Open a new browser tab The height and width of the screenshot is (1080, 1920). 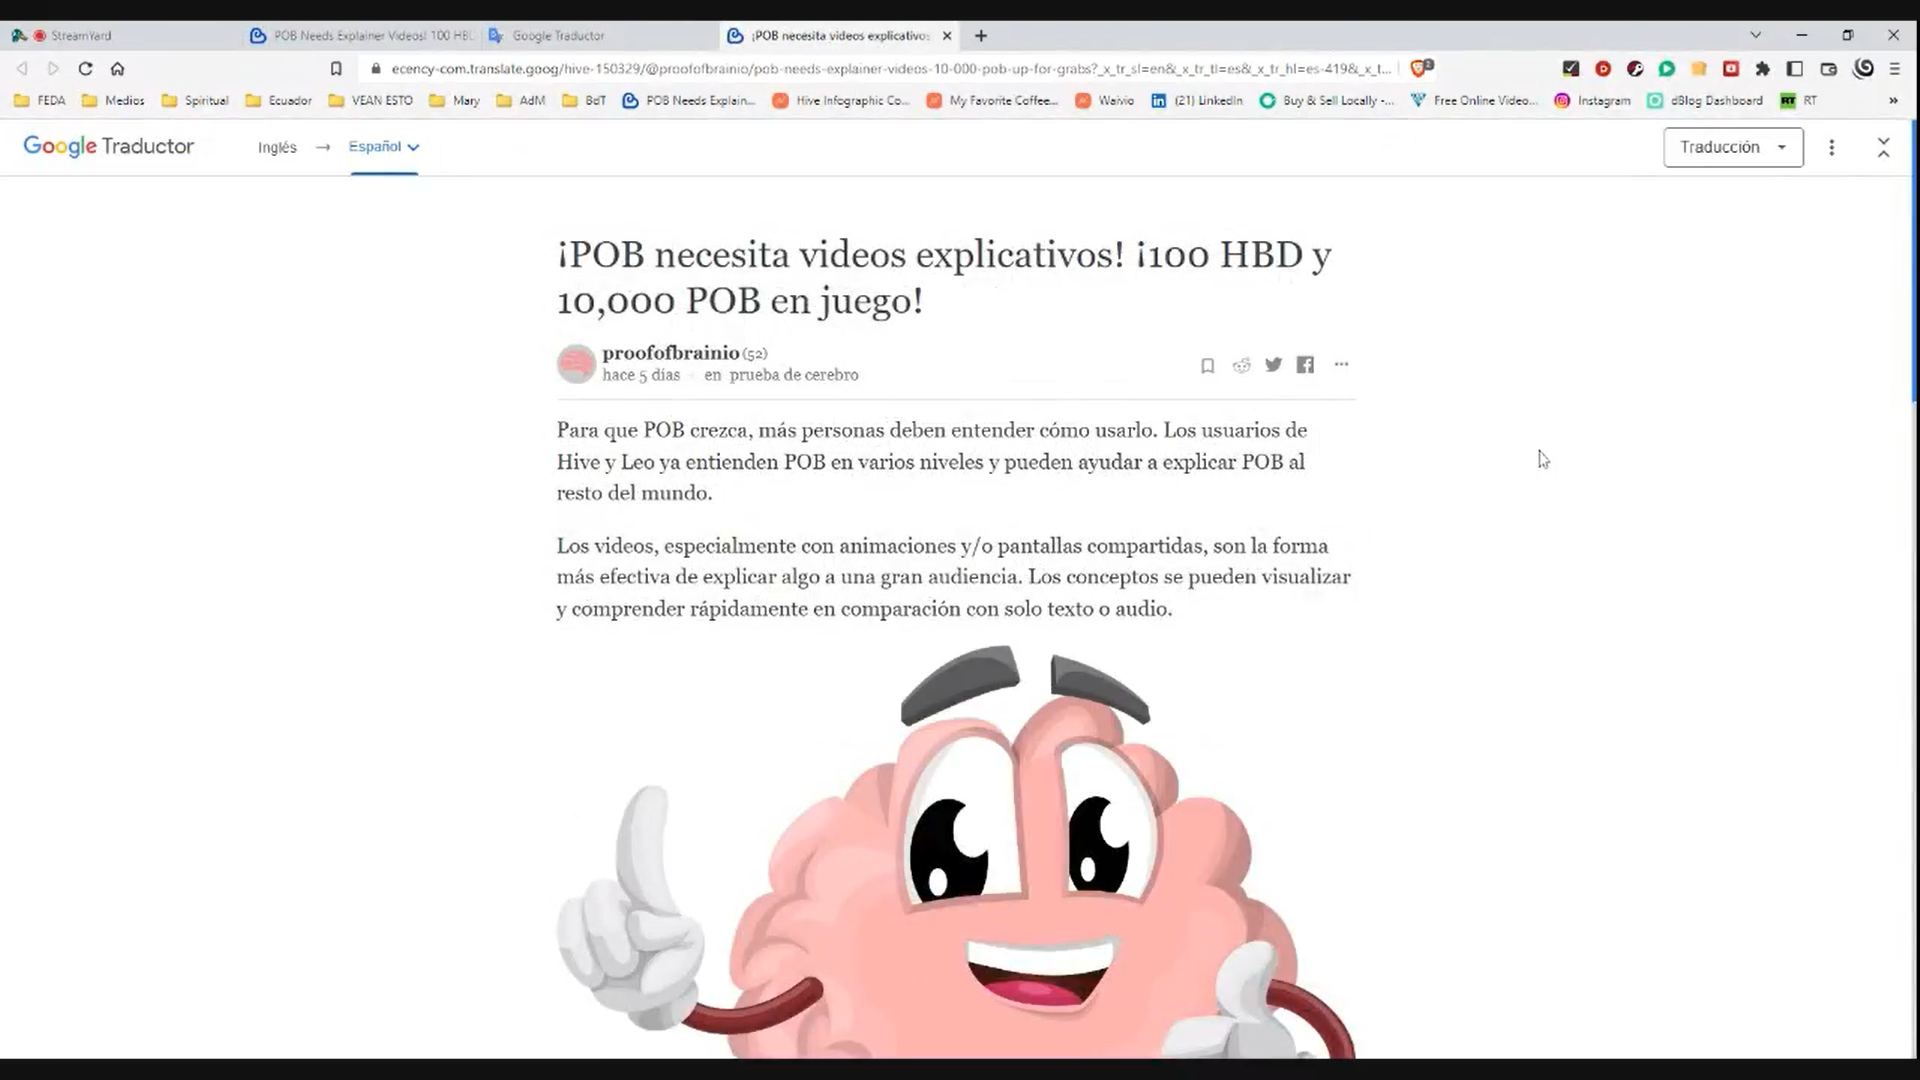(981, 35)
